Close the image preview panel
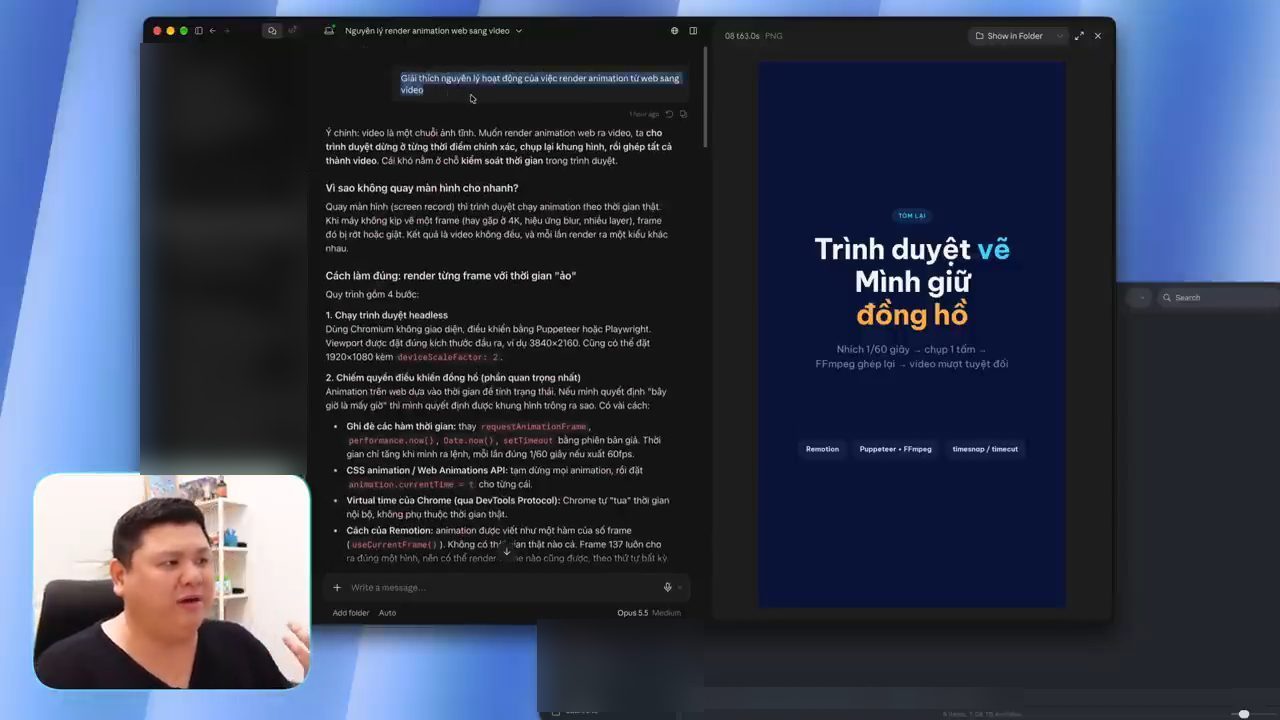The image size is (1280, 720). pos(1098,36)
